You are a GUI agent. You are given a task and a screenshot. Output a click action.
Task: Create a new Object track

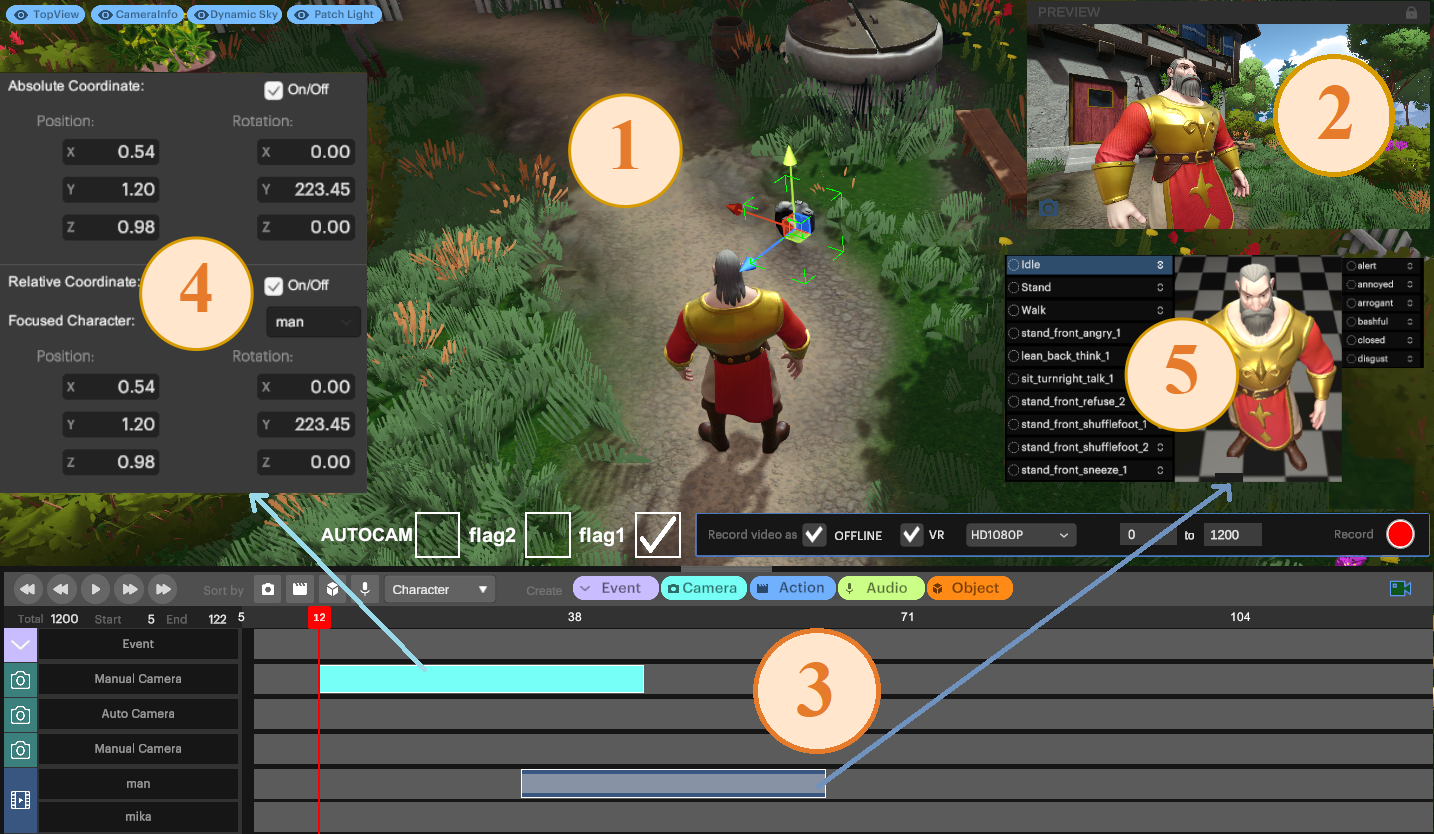click(969, 588)
